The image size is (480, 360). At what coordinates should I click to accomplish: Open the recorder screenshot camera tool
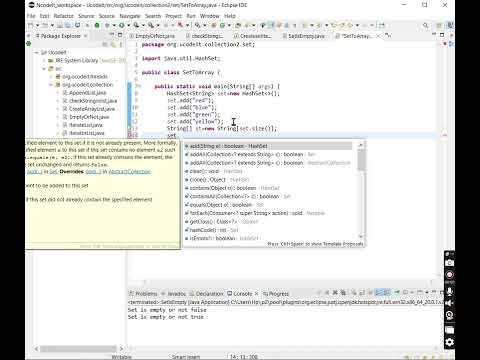(x=449, y=263)
